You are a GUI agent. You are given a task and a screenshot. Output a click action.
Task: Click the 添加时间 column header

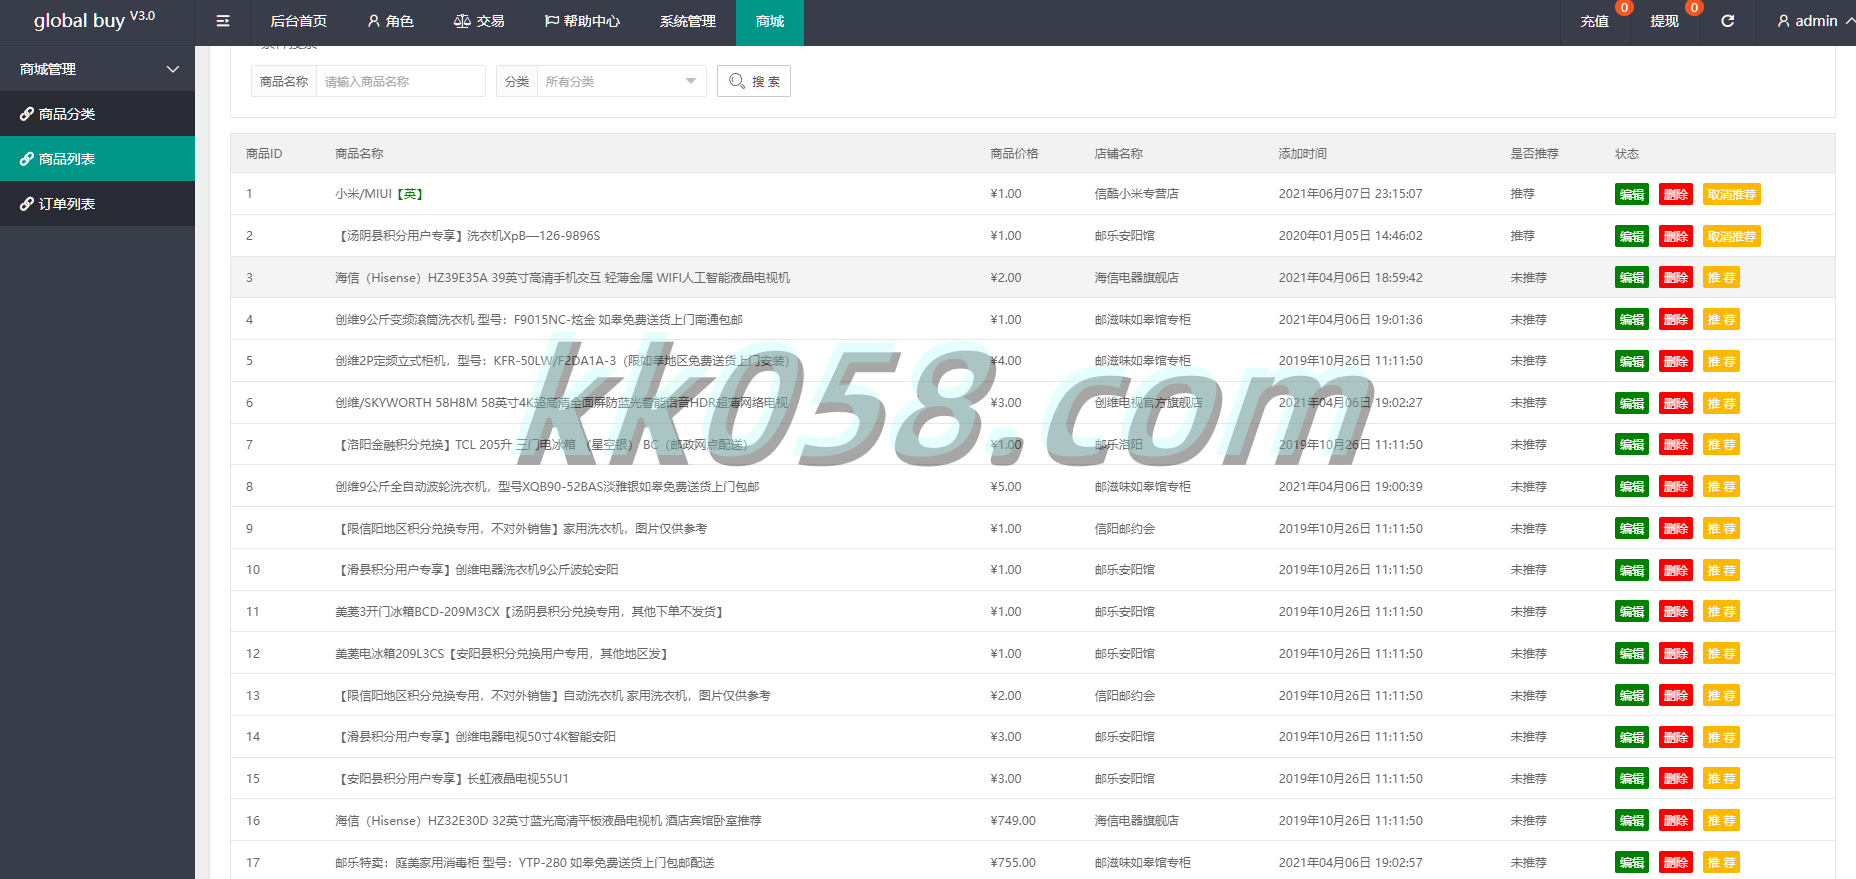tap(1302, 154)
